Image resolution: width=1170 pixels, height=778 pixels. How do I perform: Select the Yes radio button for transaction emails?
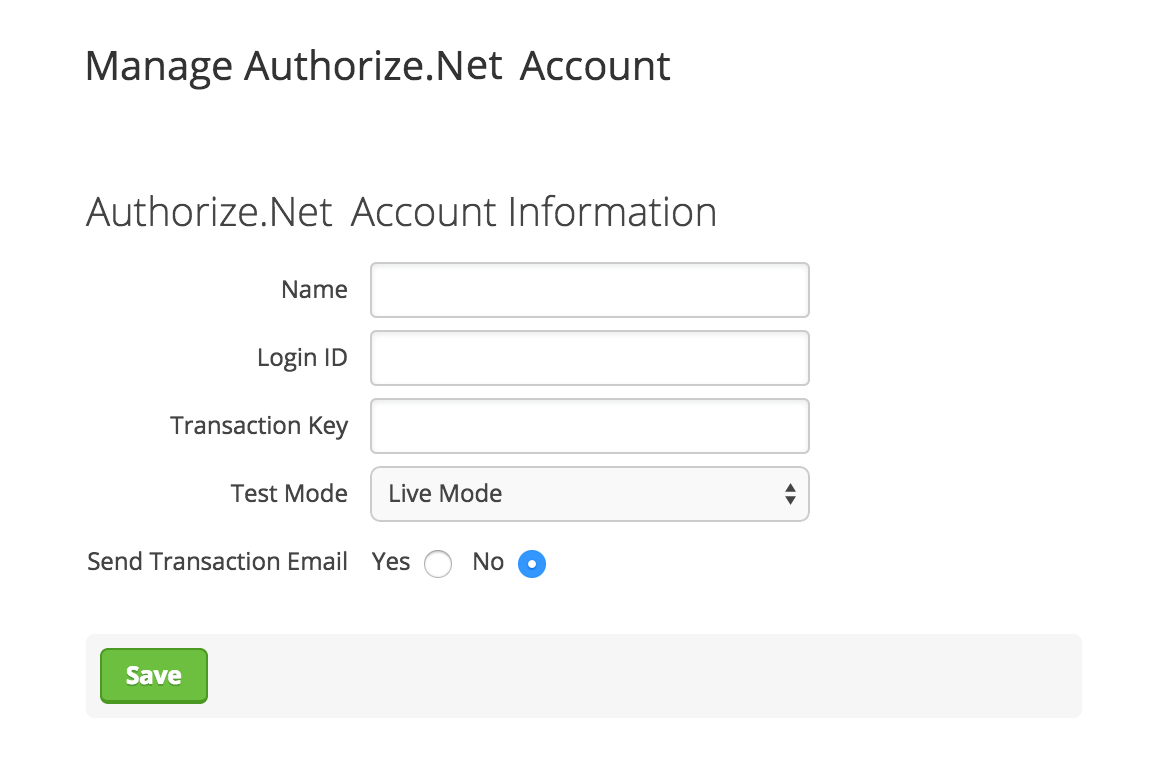pos(438,564)
